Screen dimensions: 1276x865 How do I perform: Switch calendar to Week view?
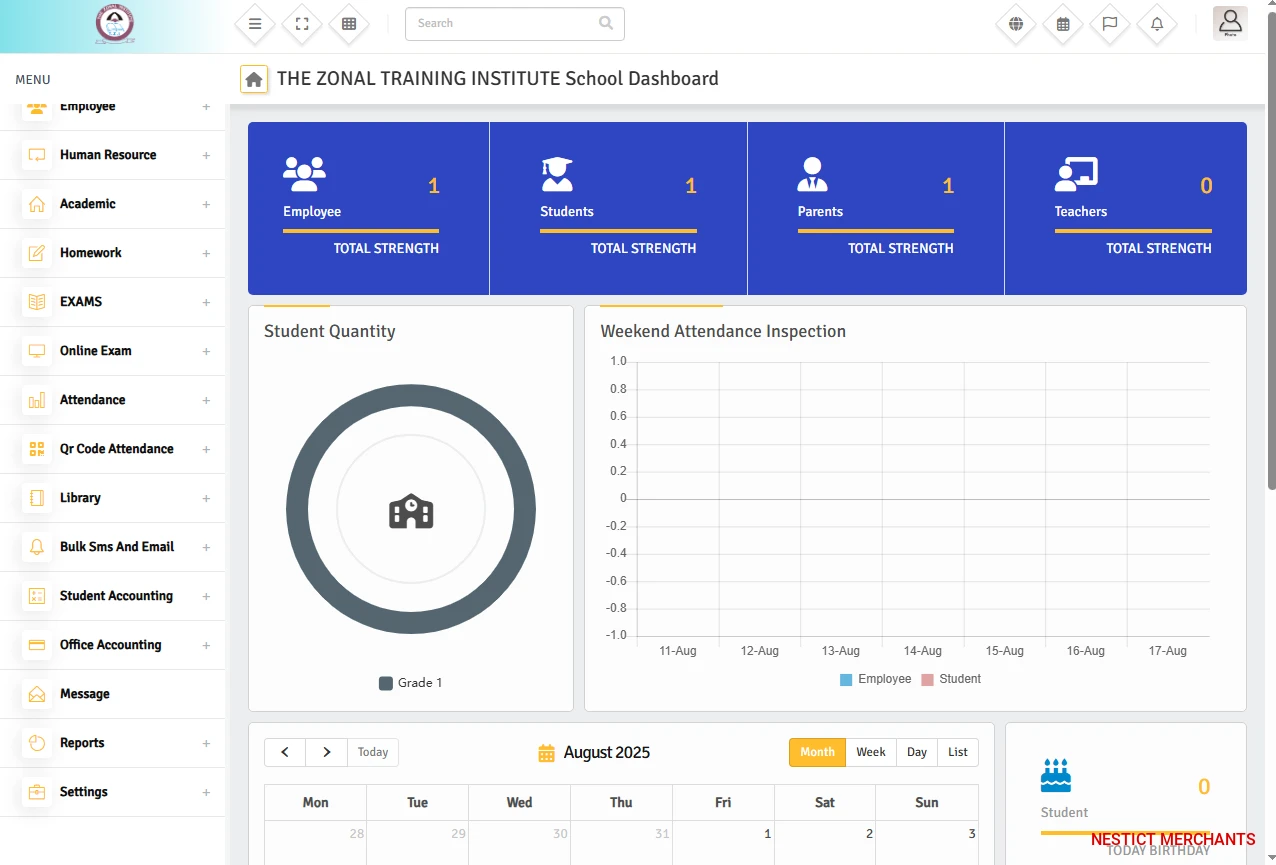coord(870,752)
